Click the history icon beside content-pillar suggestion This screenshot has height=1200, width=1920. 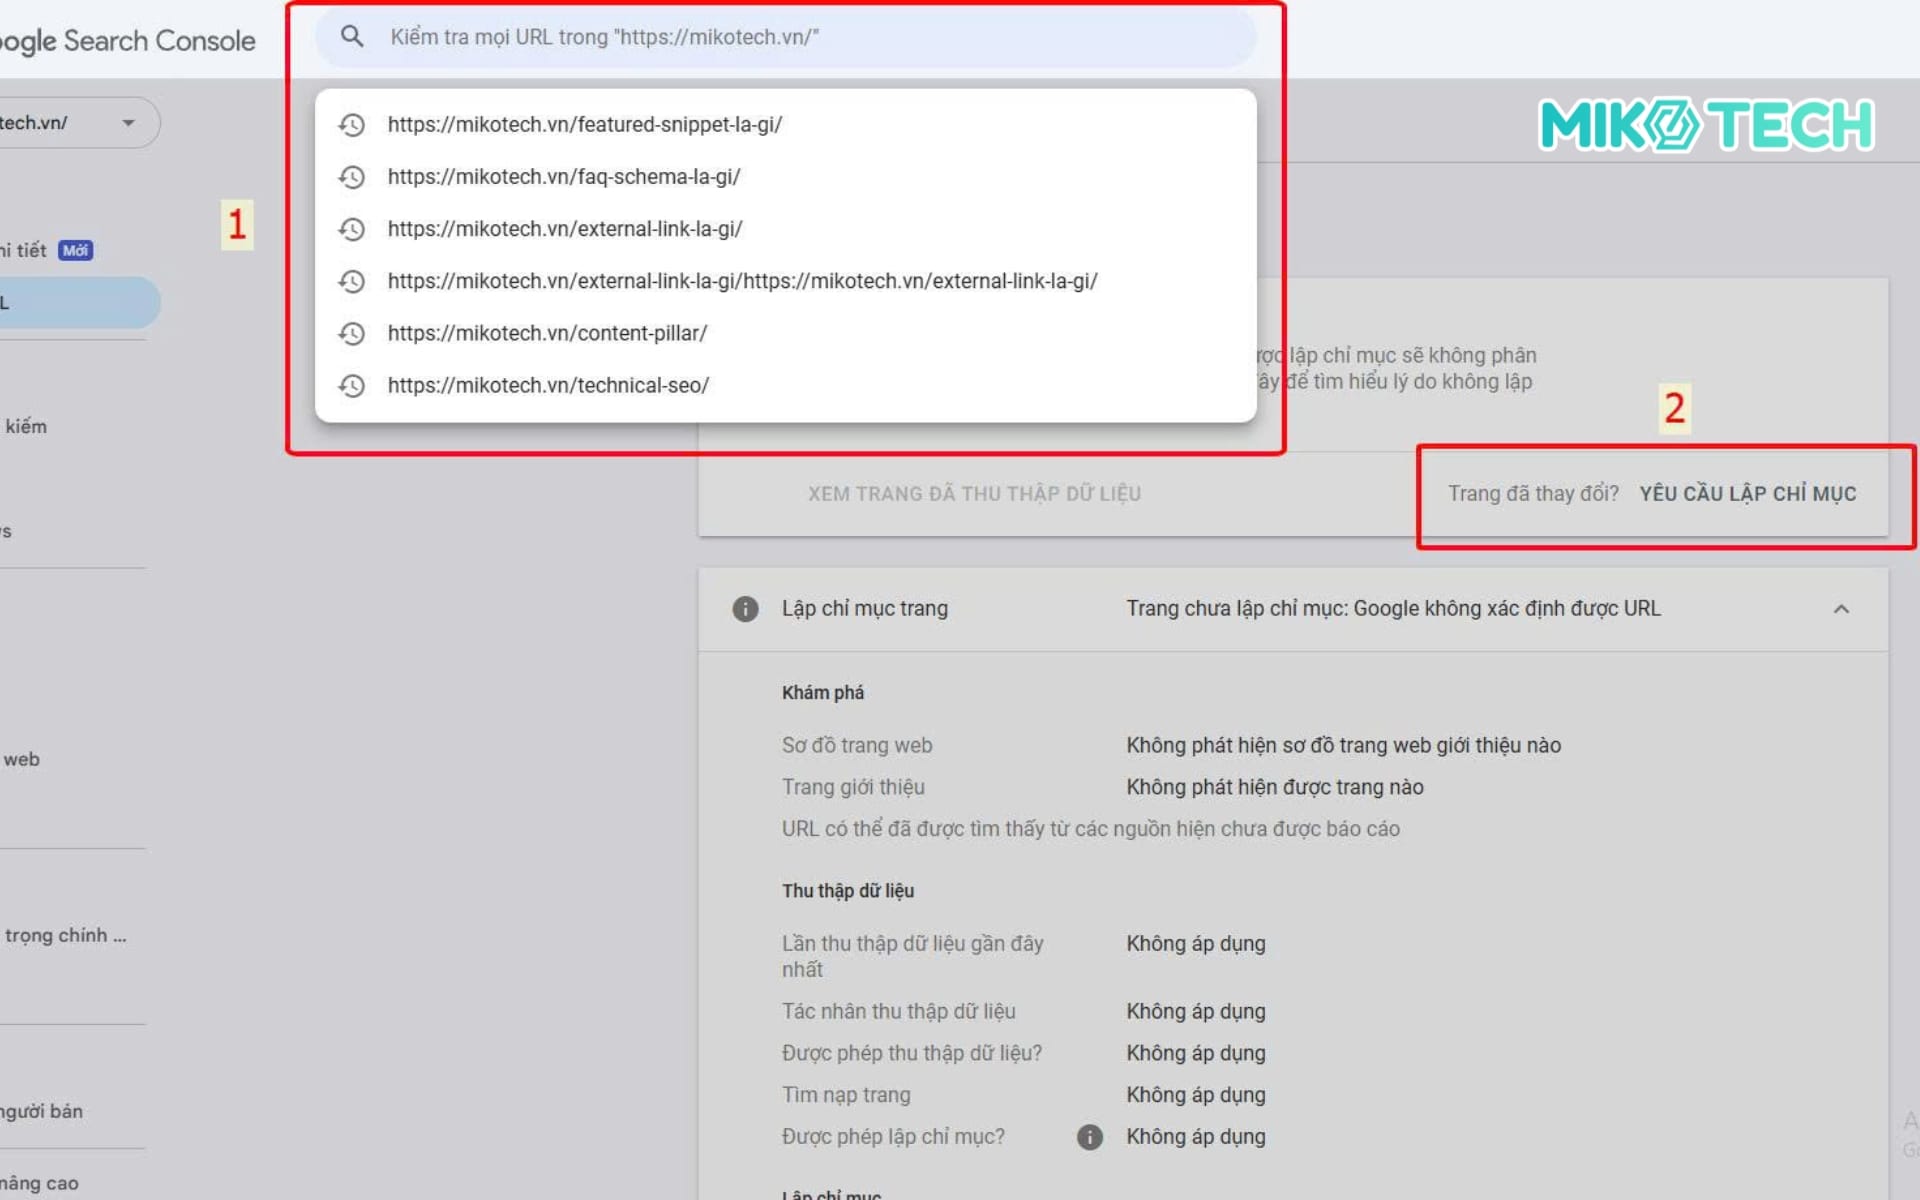[352, 333]
